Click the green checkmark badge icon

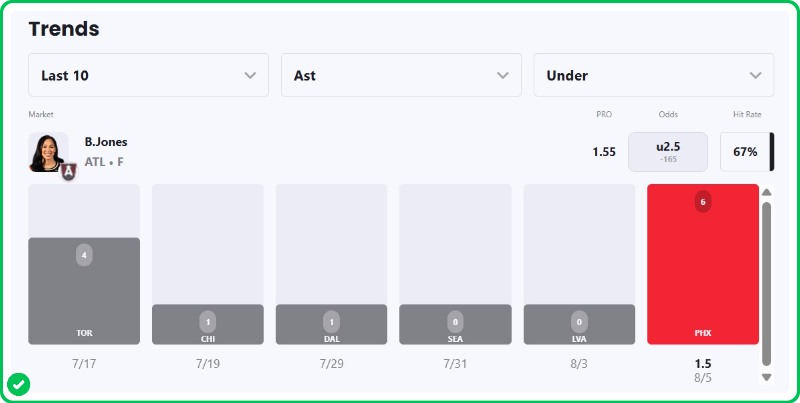pos(19,385)
